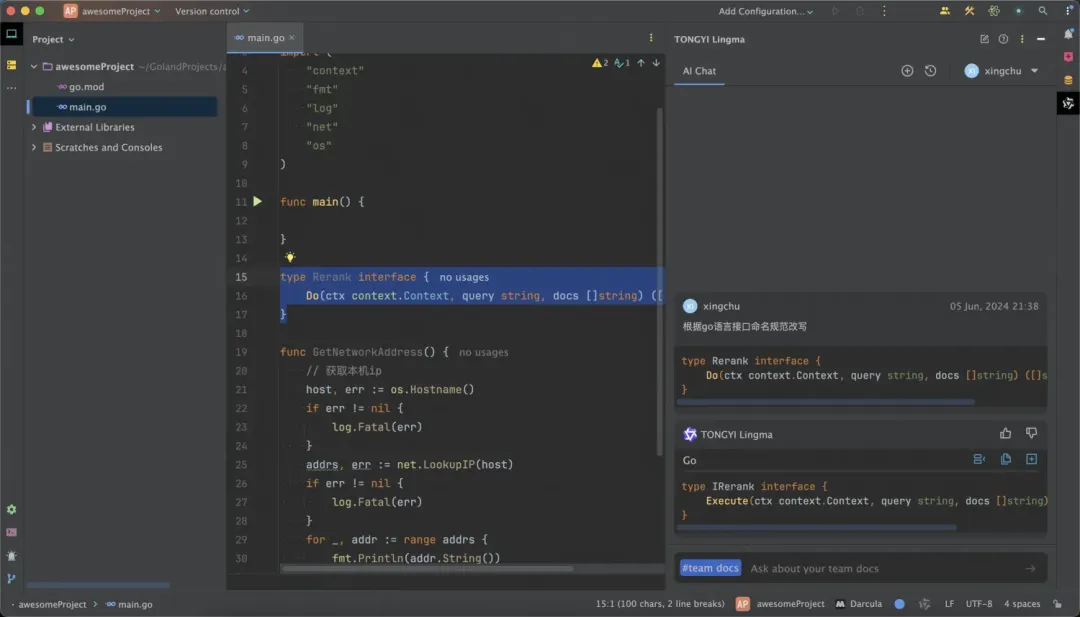This screenshot has width=1080, height=617.
Task: Expand External Libraries node
Action: pos(34,127)
